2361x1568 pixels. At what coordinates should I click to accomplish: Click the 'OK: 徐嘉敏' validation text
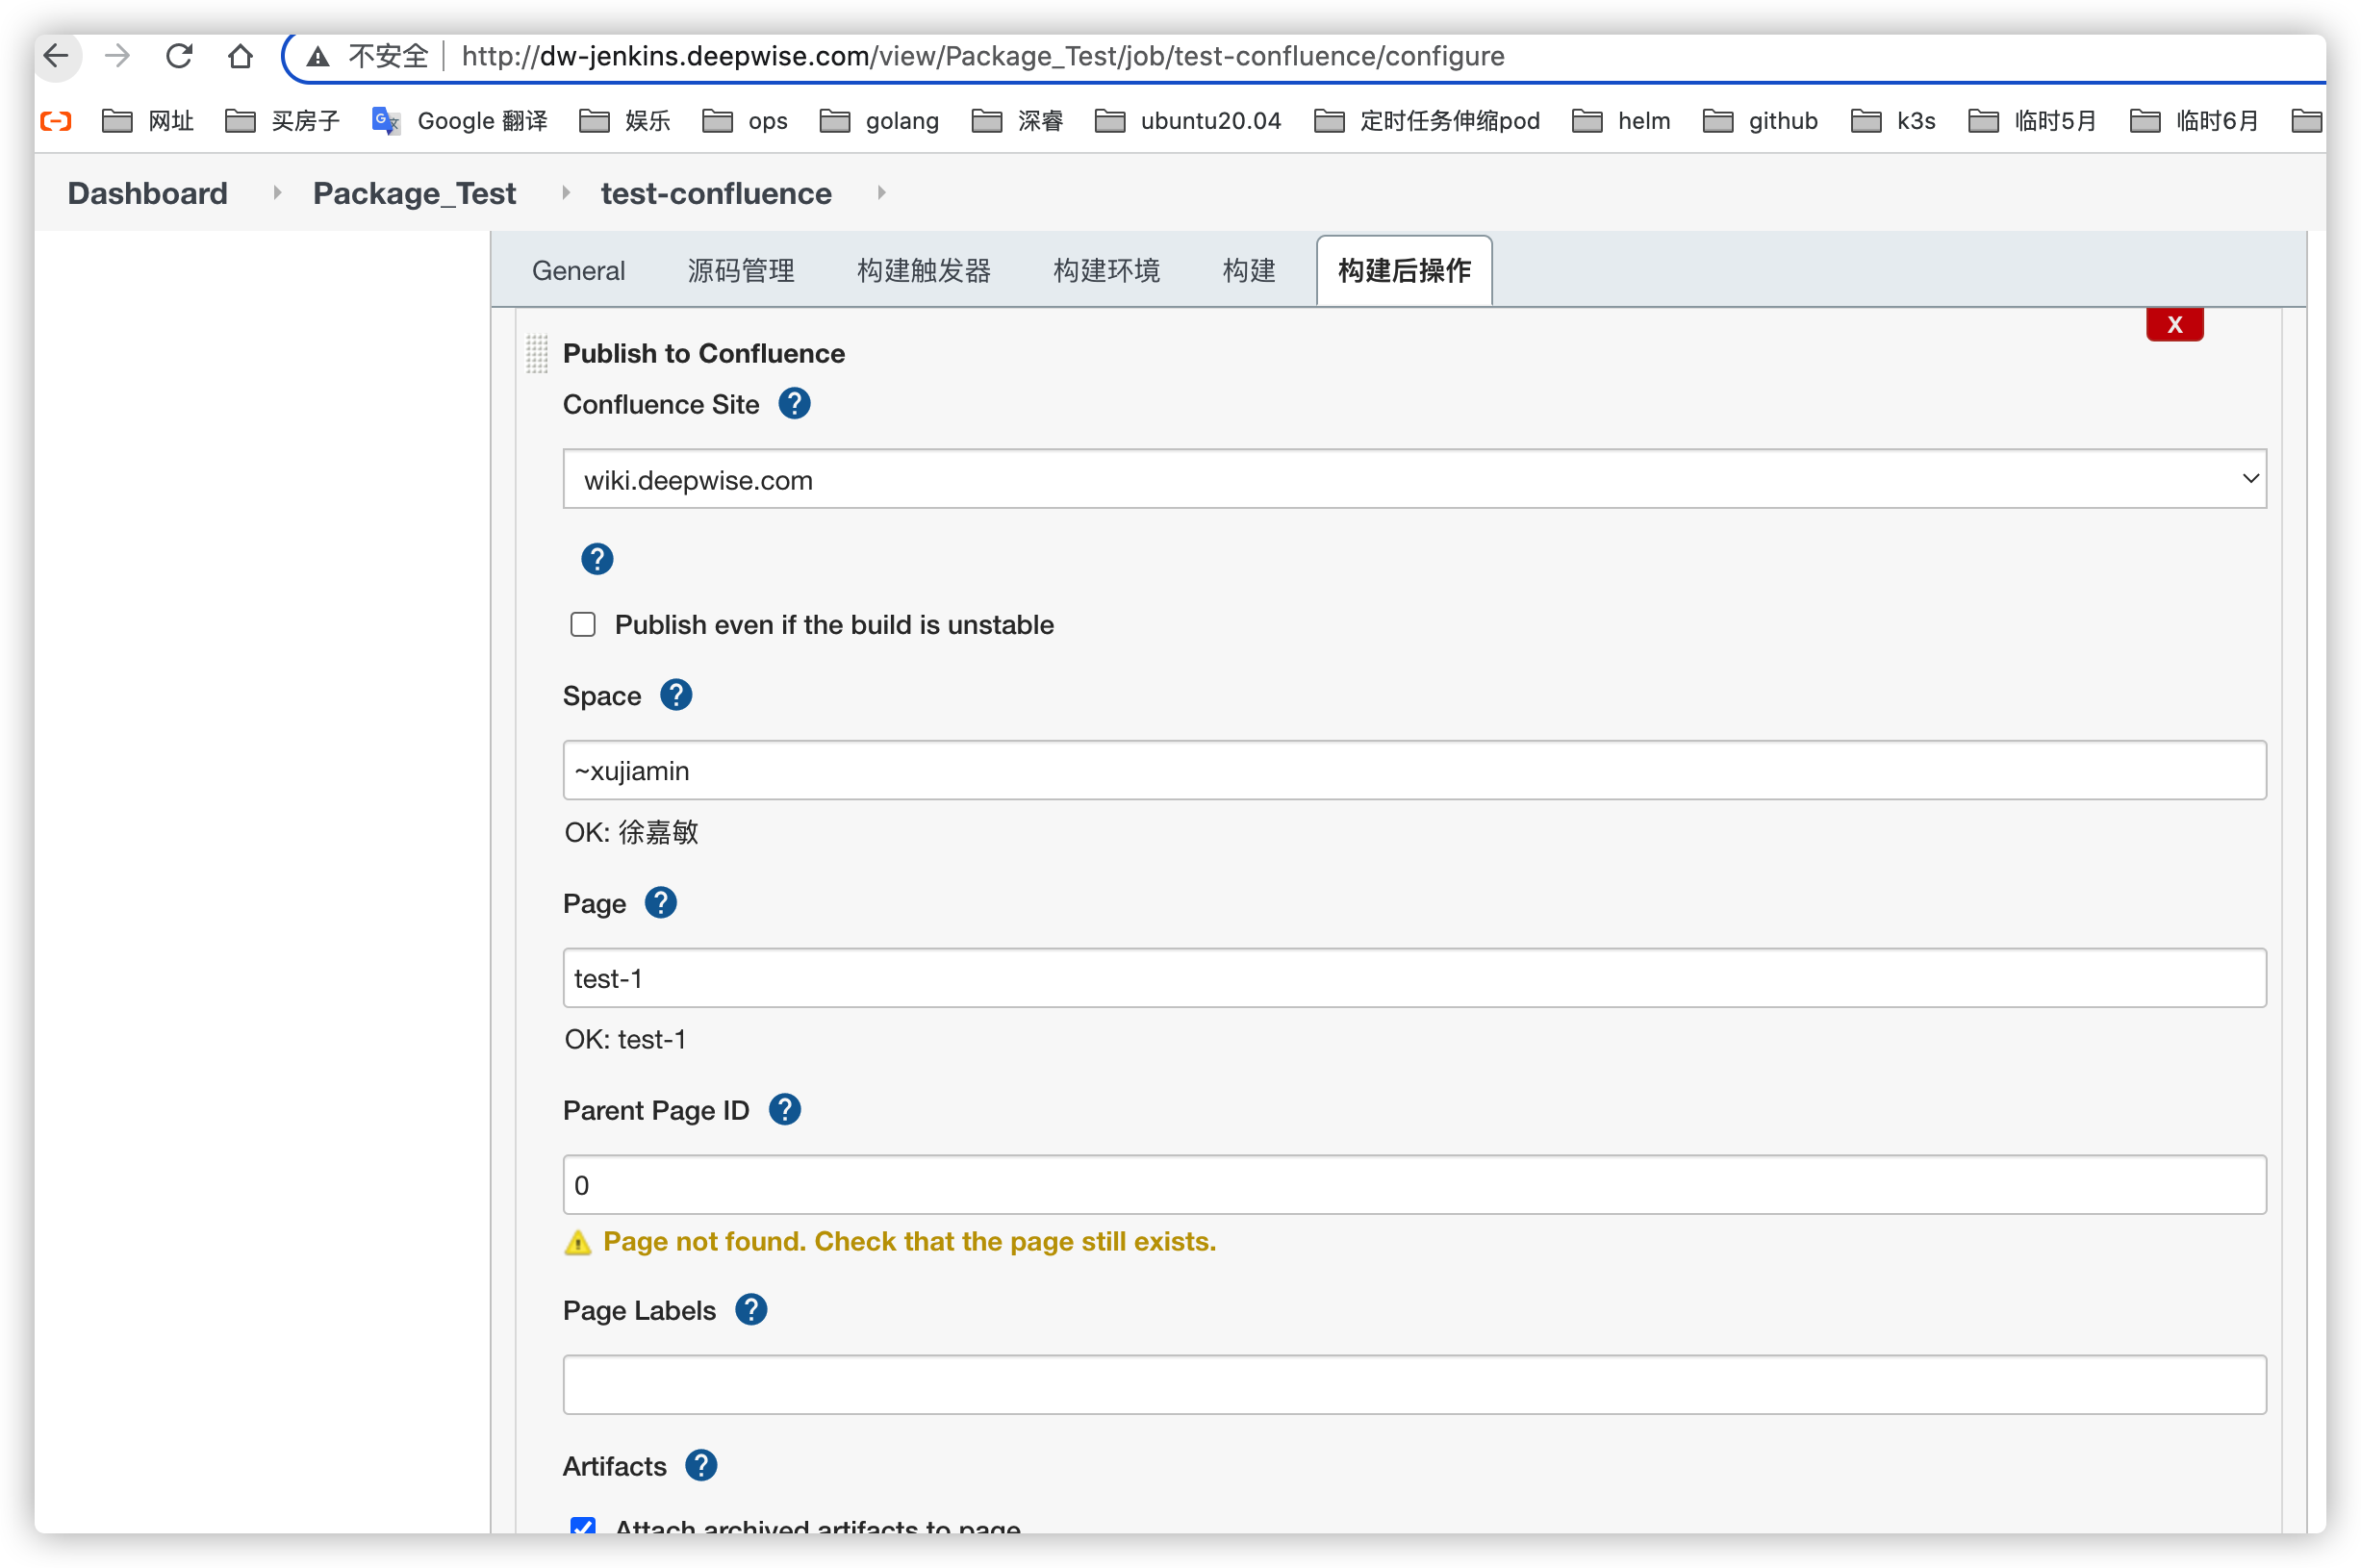click(631, 832)
